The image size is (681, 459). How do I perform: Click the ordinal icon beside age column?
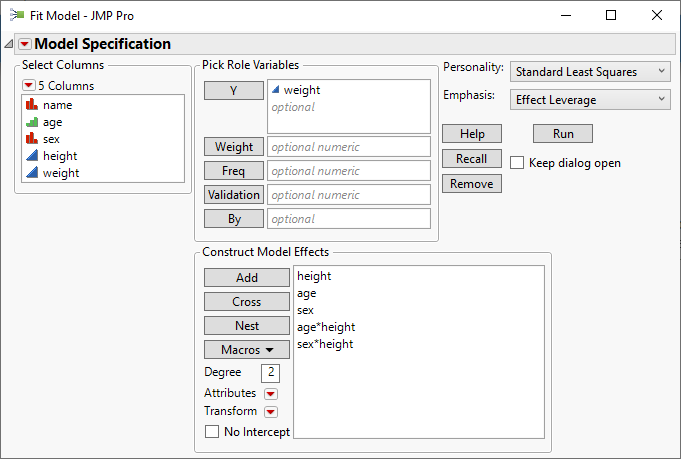pos(31,122)
